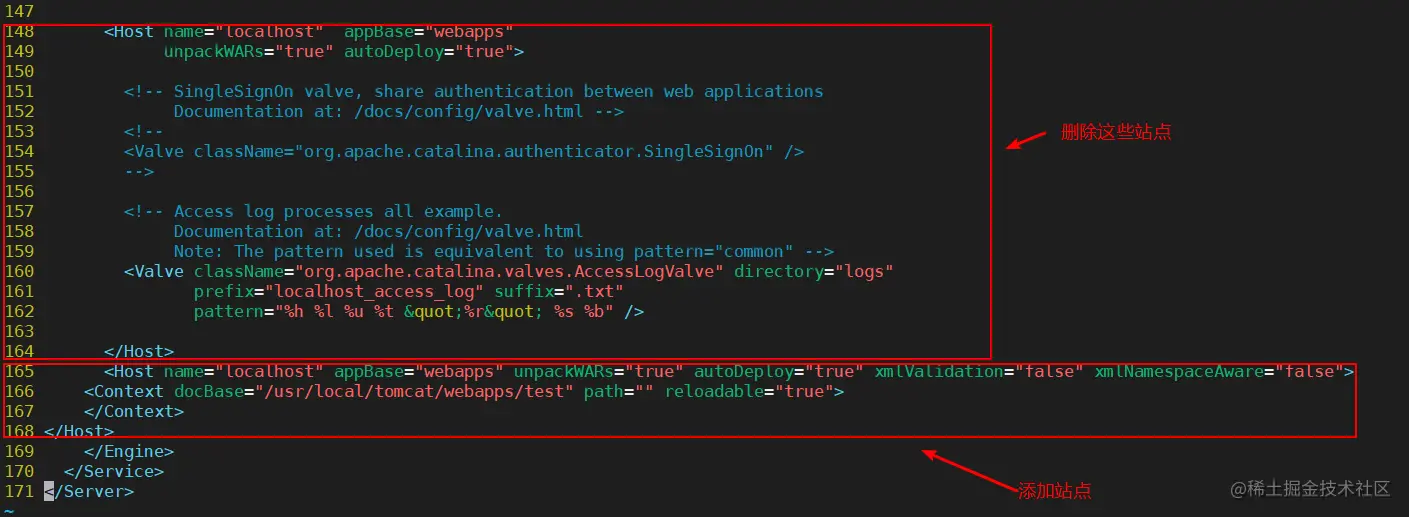Click autoDeploy="true" on line 165

779,371
